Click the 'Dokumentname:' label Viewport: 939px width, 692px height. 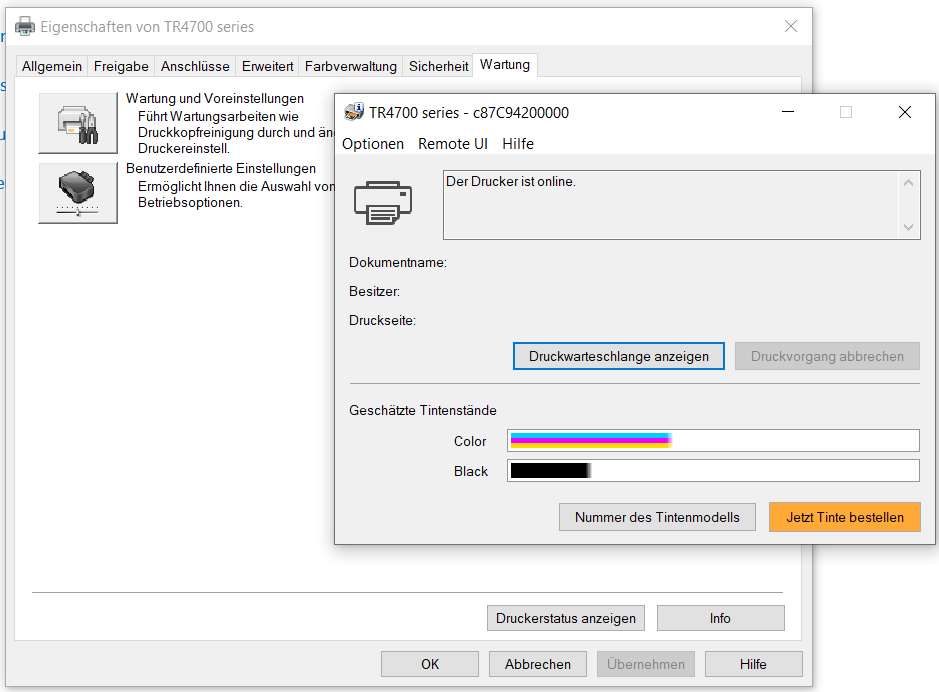398,262
